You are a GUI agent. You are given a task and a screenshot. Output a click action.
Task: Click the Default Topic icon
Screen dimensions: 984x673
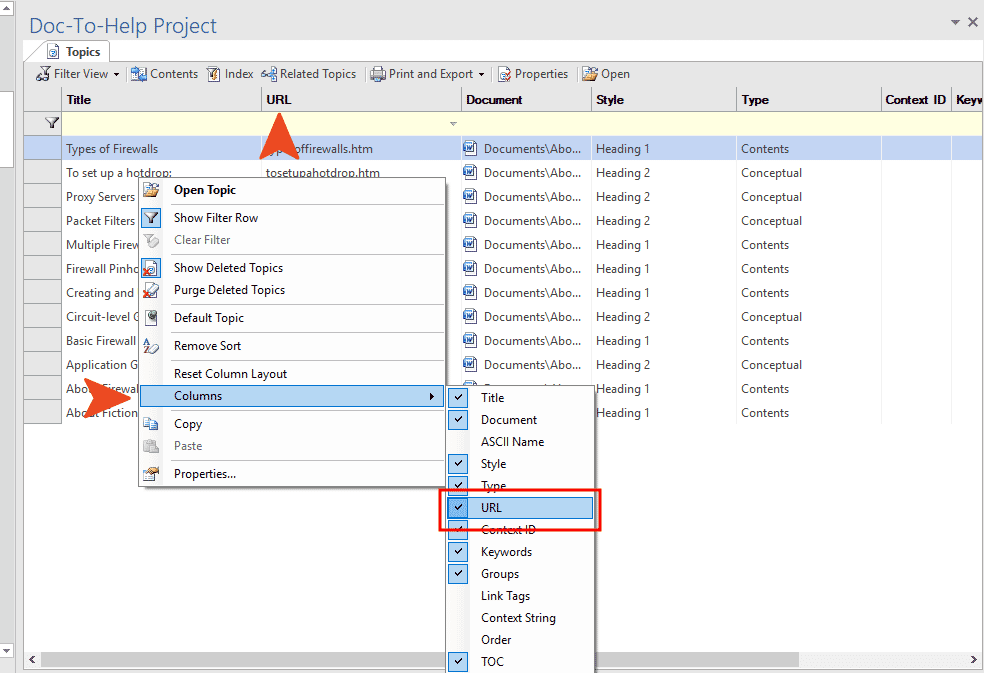[151, 318]
